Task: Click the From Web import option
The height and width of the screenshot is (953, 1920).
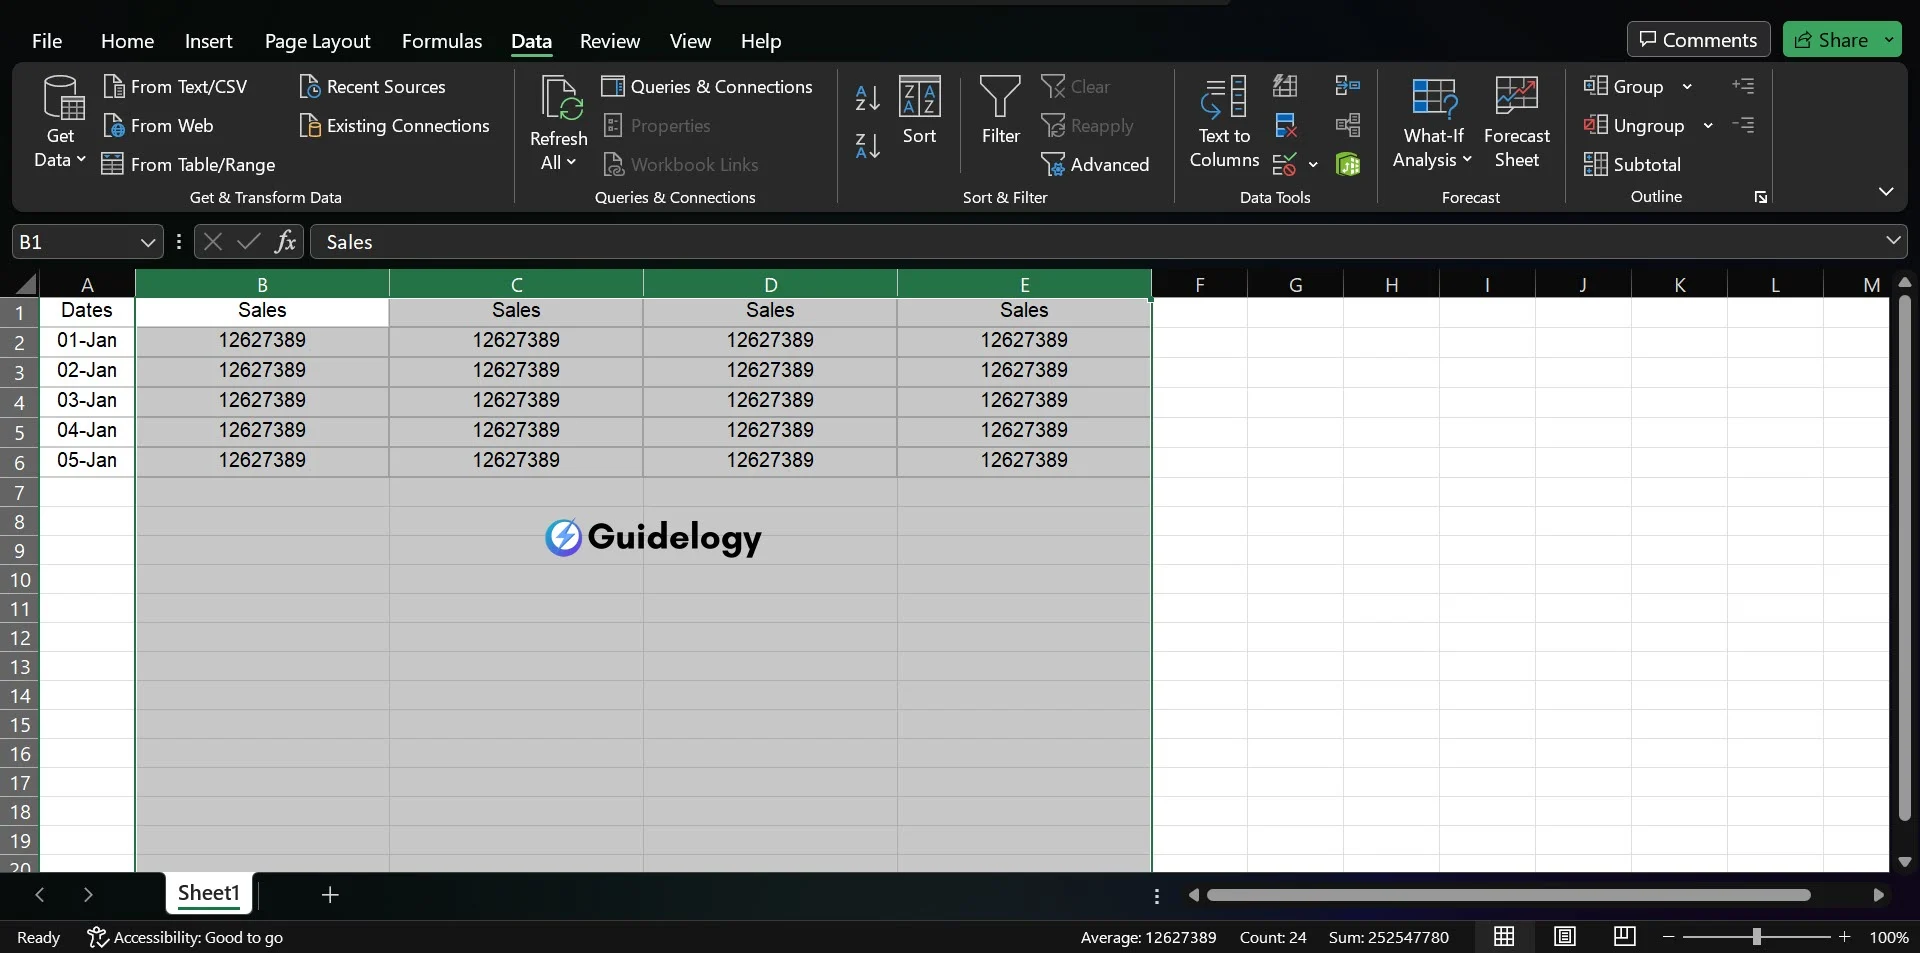Action: coord(158,126)
